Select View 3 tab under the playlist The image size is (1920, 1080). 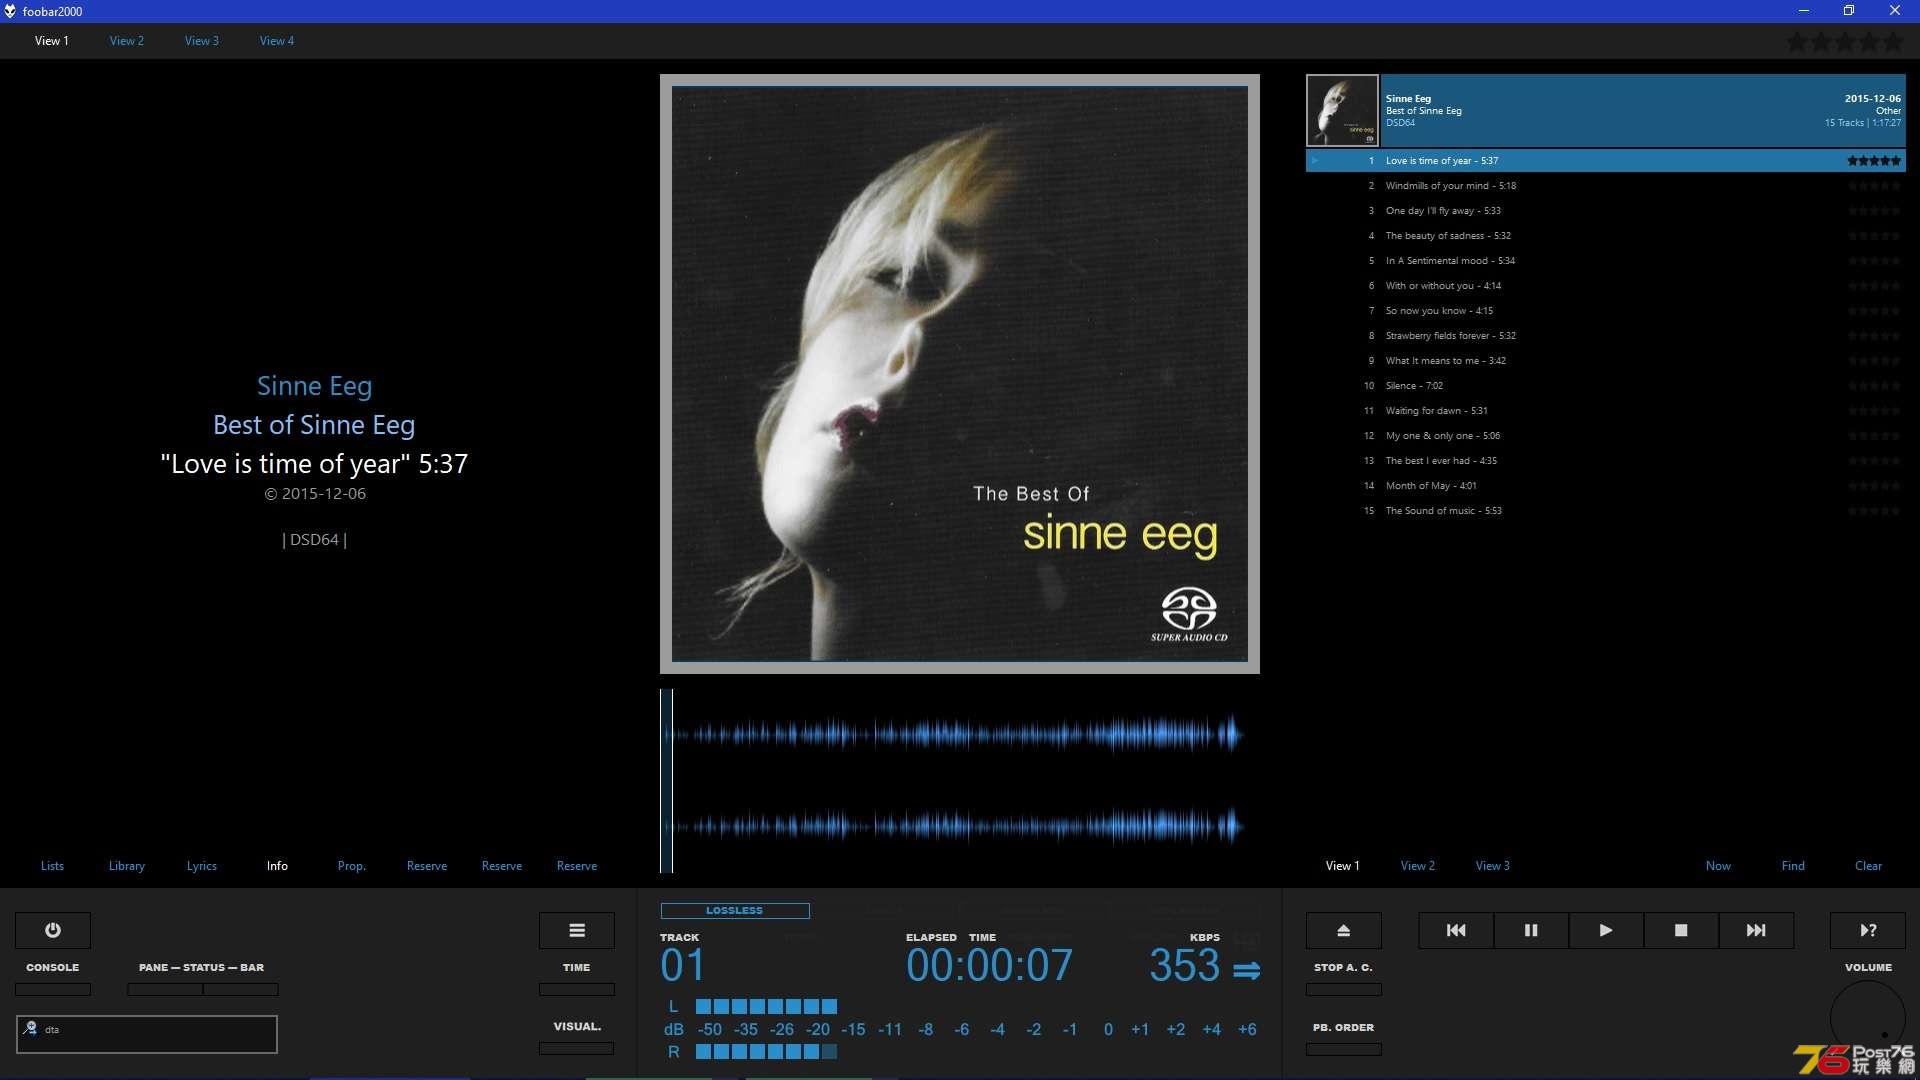[x=1493, y=866]
